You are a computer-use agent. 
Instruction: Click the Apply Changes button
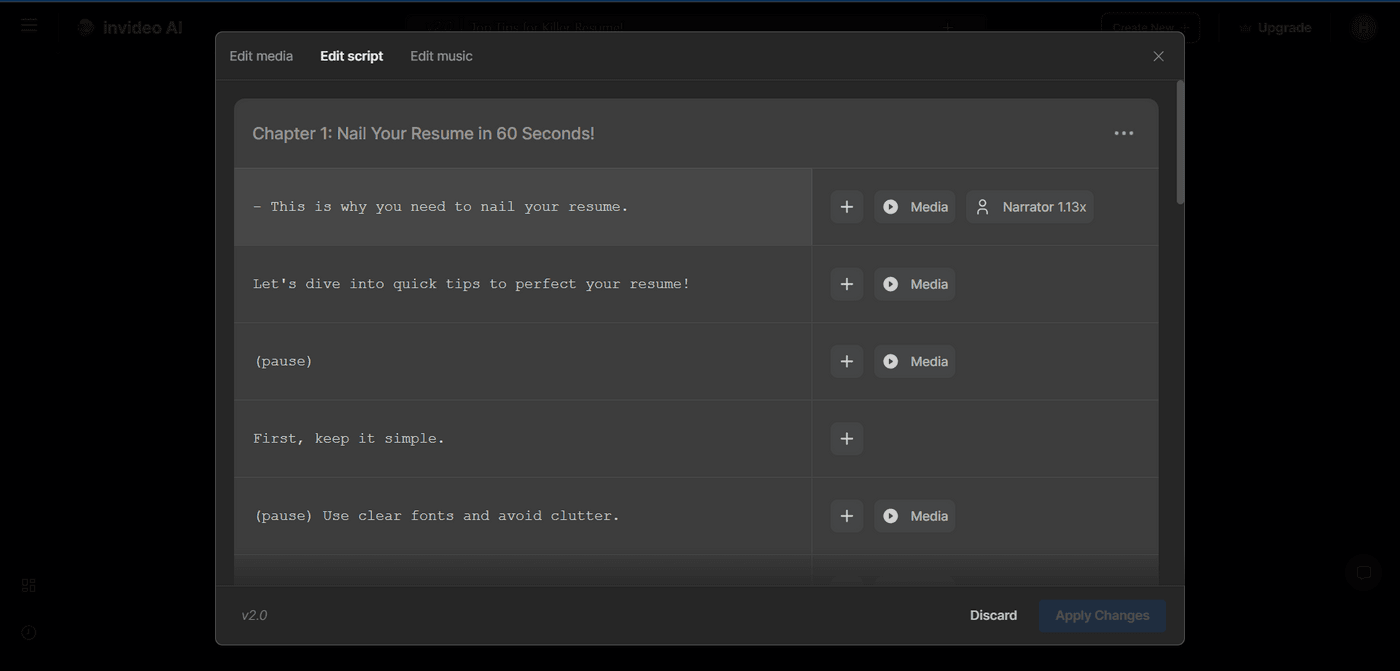pos(1102,615)
